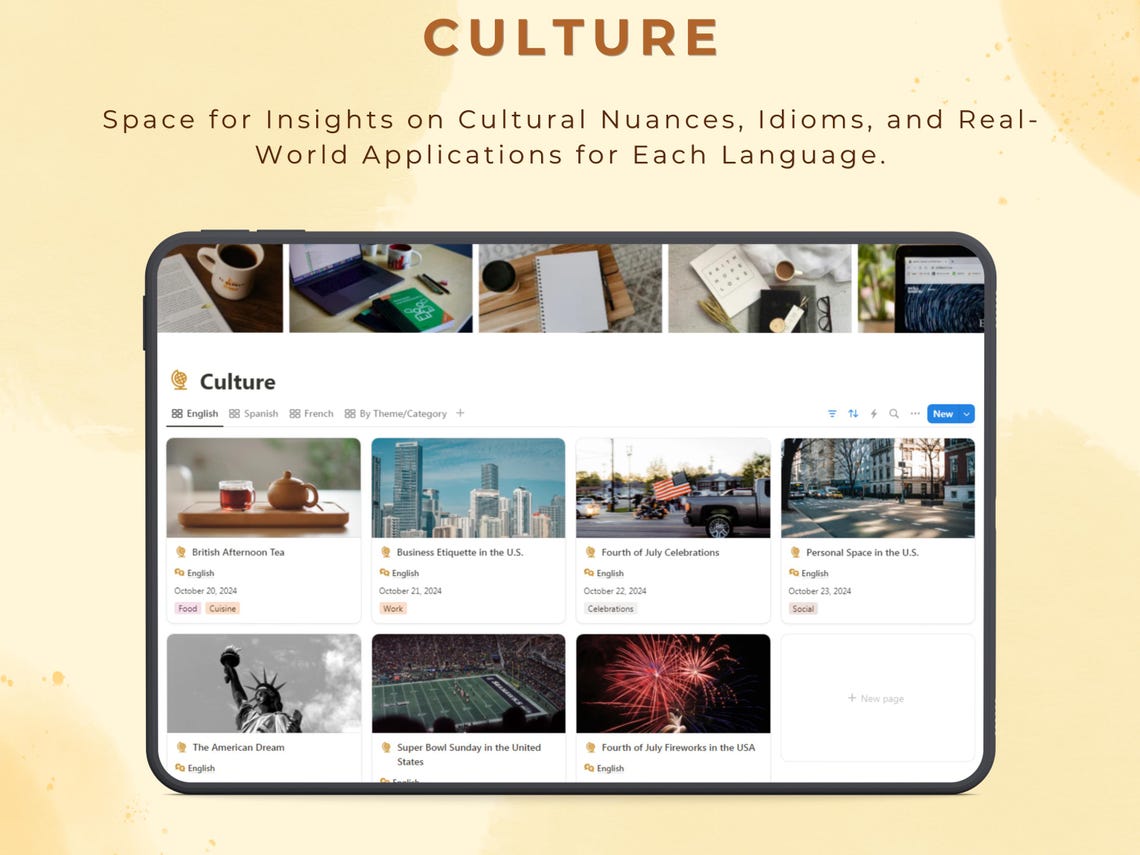The image size is (1140, 855).
Task: Click the + New page card
Action: pos(878,698)
